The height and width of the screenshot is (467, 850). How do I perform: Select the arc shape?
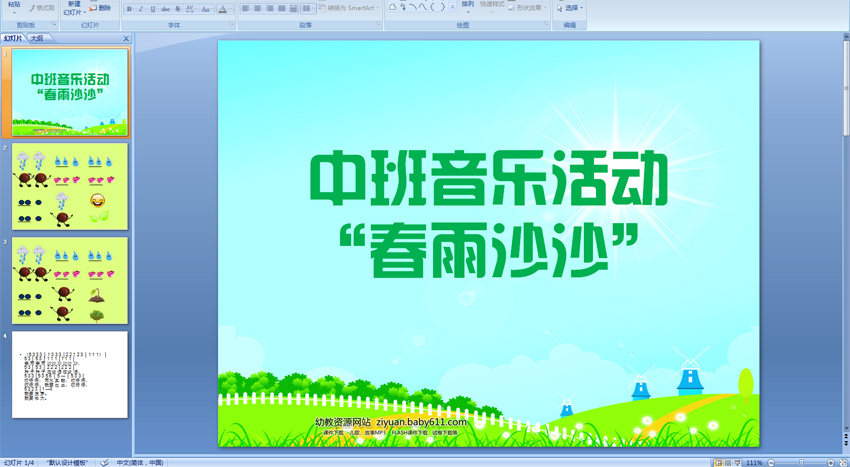(x=413, y=7)
